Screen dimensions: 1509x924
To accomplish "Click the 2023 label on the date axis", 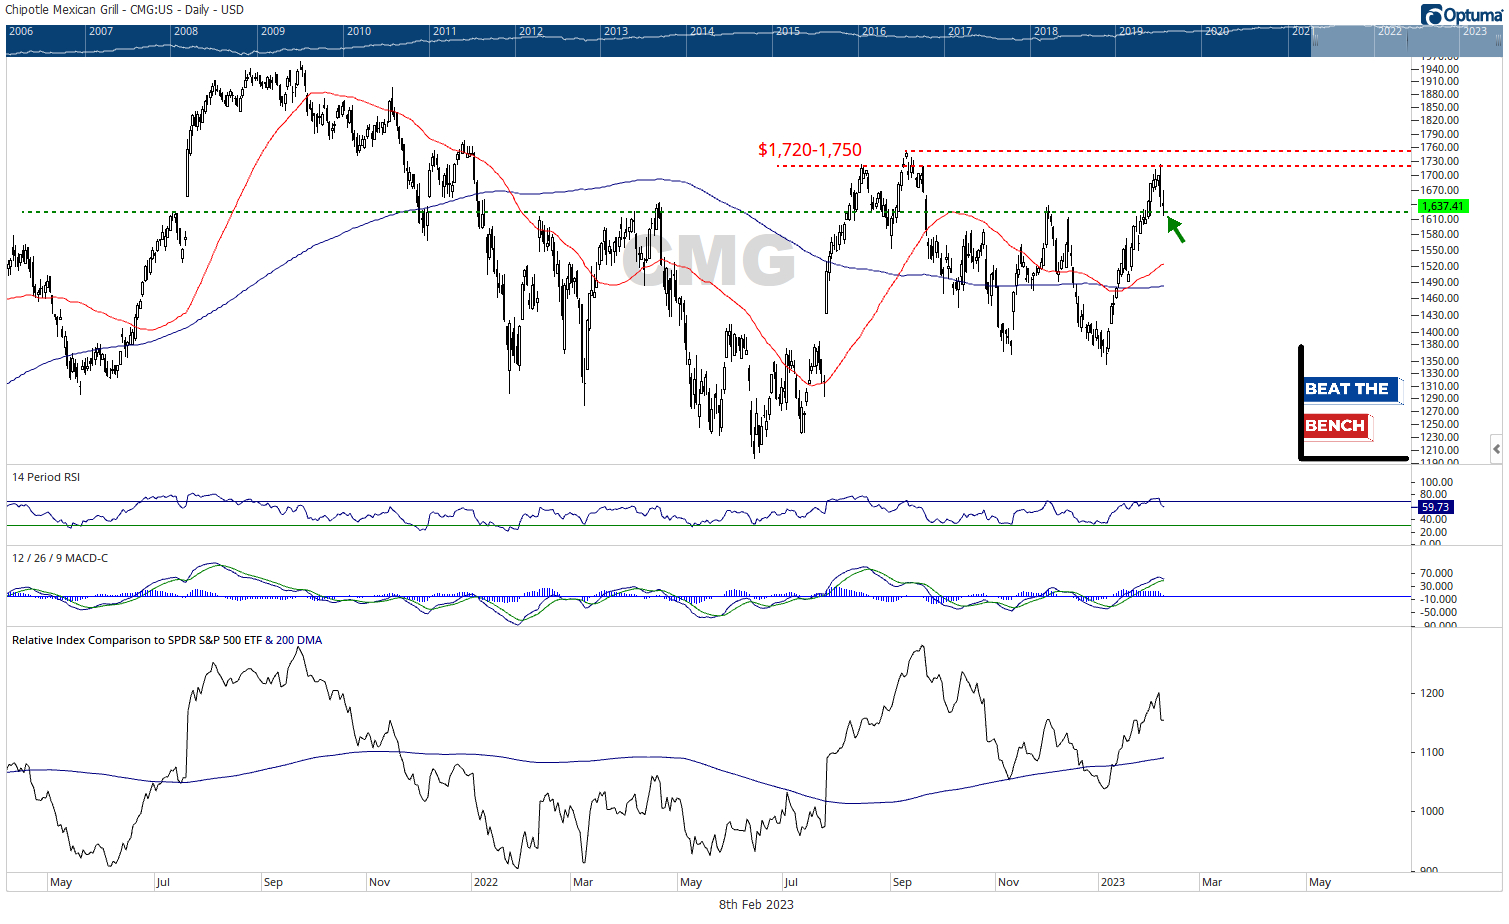I will pos(1112,882).
